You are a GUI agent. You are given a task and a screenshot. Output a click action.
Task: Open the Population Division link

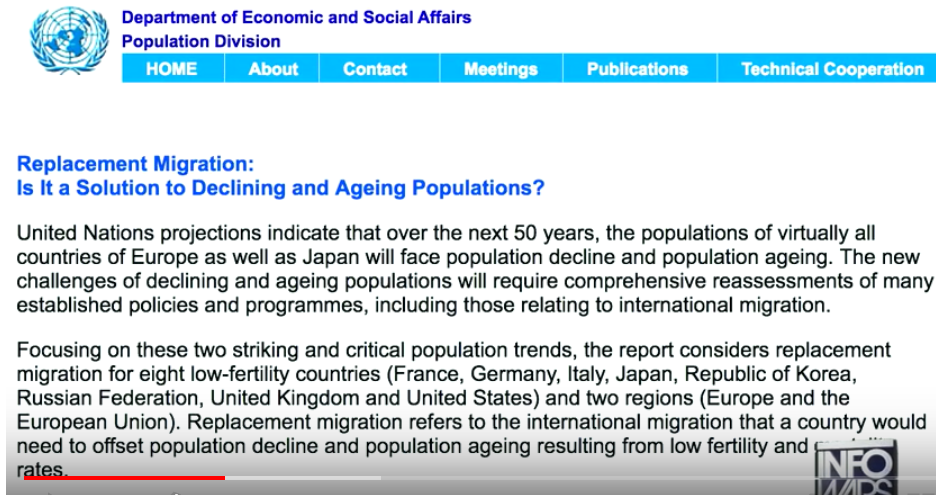coord(201,42)
